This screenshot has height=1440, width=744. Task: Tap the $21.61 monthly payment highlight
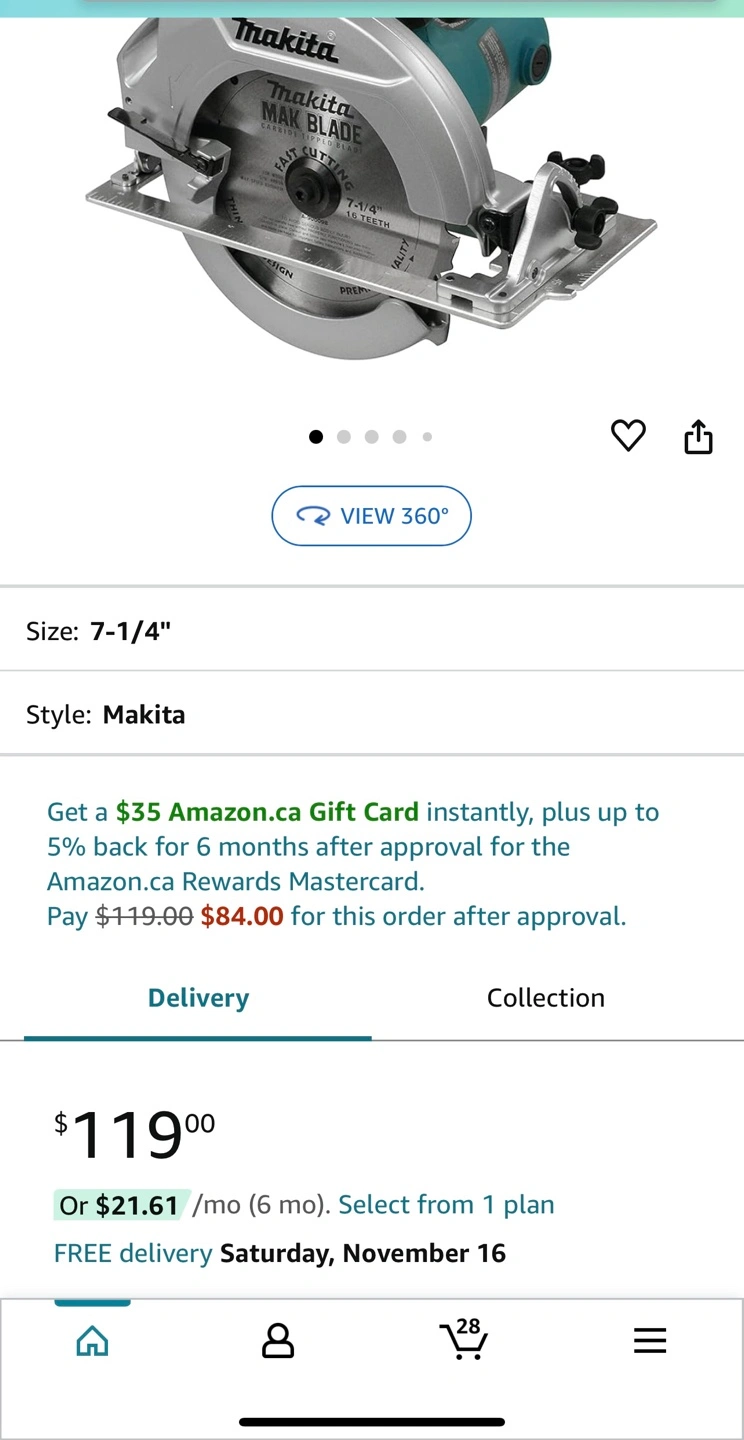pos(120,1205)
